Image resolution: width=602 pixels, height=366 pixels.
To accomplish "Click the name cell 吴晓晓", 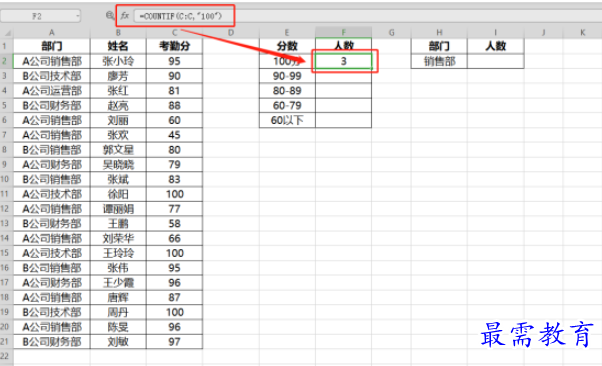I will point(118,164).
